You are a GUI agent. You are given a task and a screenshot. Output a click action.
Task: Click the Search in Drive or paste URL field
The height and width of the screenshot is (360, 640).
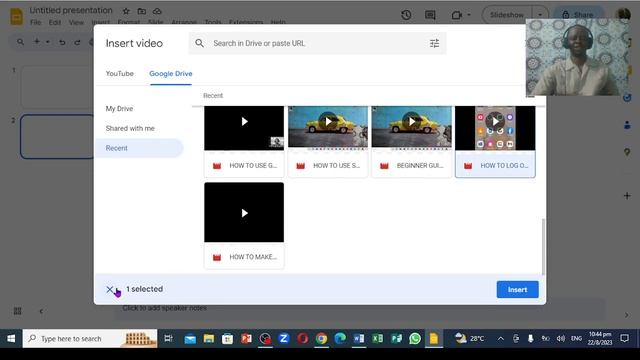coord(317,43)
